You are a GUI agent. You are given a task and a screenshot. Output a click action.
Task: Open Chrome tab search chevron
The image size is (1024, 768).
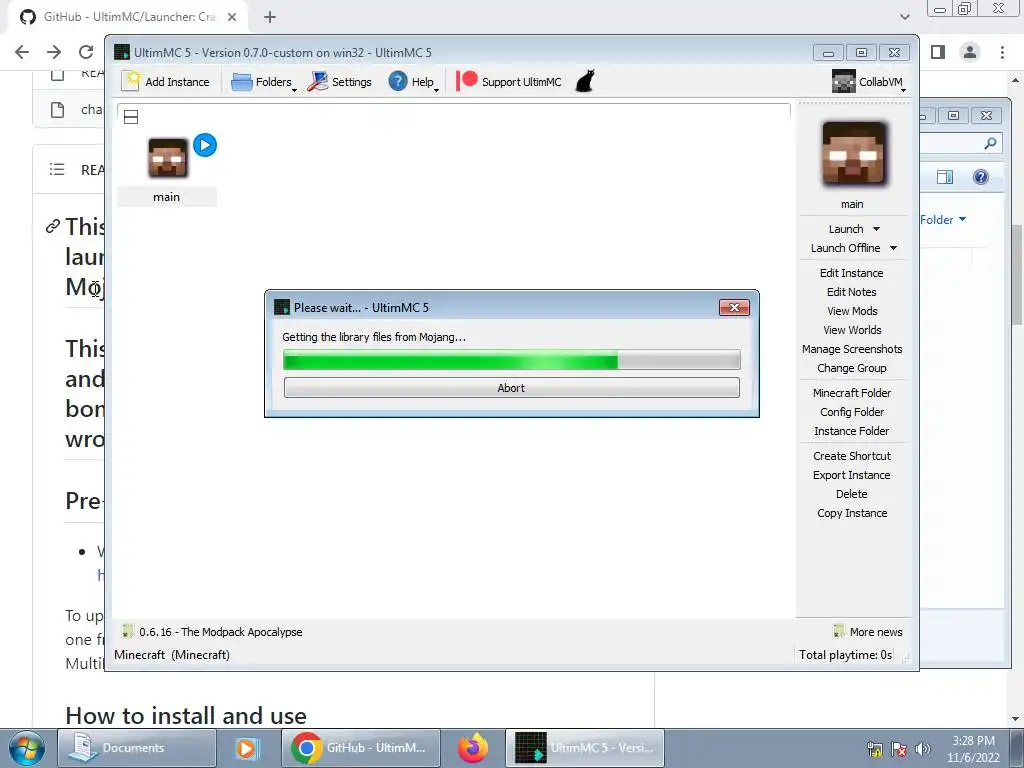[904, 17]
